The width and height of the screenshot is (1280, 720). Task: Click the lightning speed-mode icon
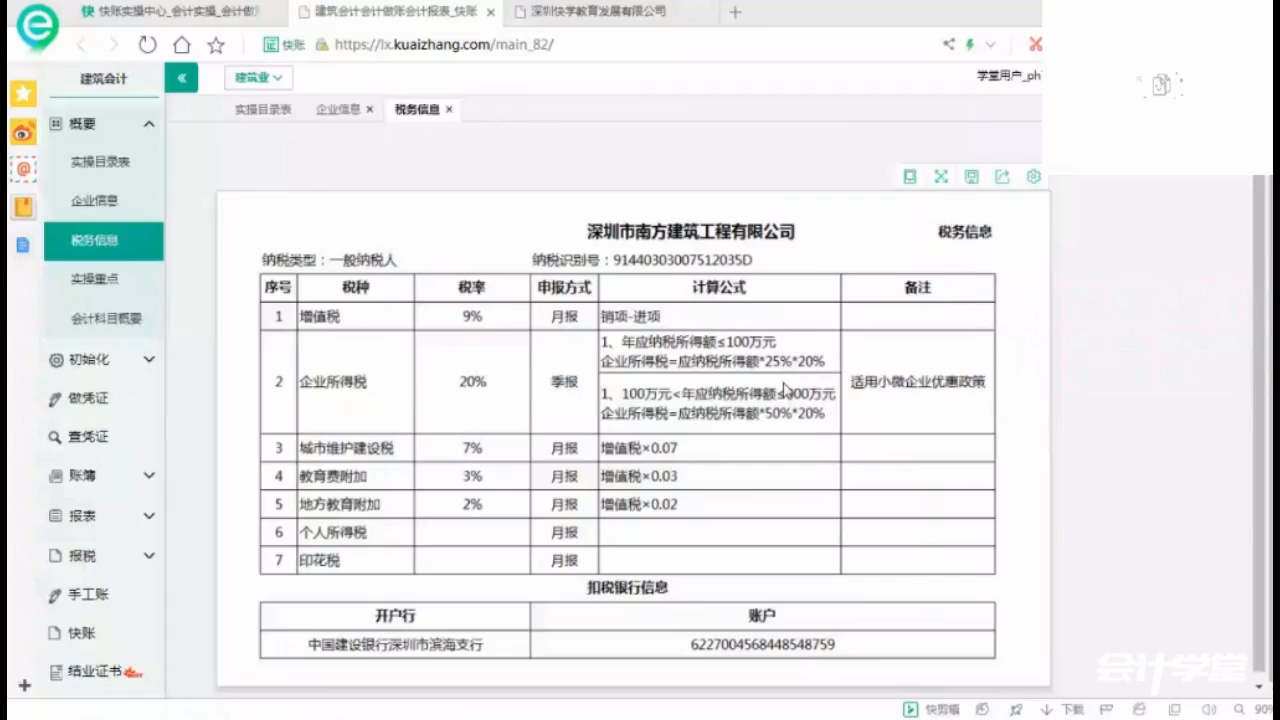tap(969, 44)
